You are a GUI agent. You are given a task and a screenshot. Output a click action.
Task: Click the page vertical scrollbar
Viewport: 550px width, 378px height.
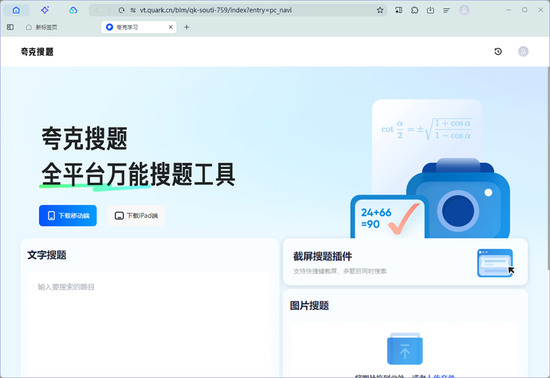548,168
